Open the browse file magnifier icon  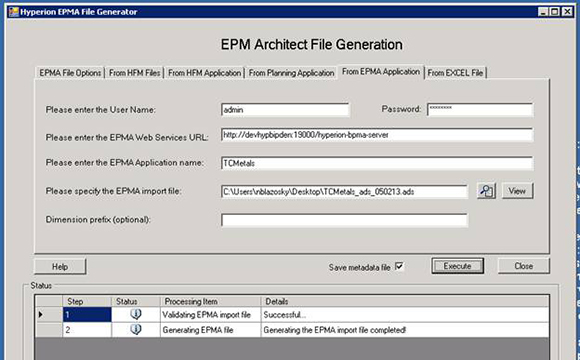pyautogui.click(x=486, y=191)
